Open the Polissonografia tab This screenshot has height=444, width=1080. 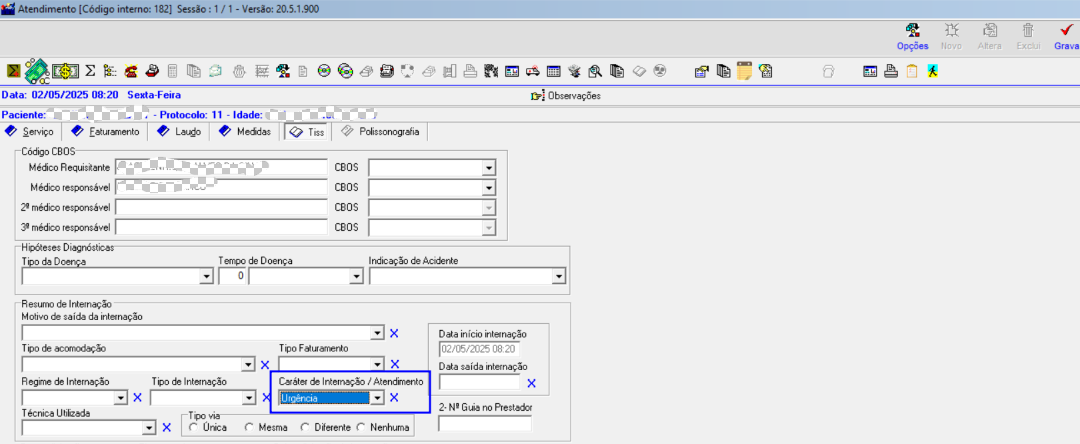coord(381,131)
